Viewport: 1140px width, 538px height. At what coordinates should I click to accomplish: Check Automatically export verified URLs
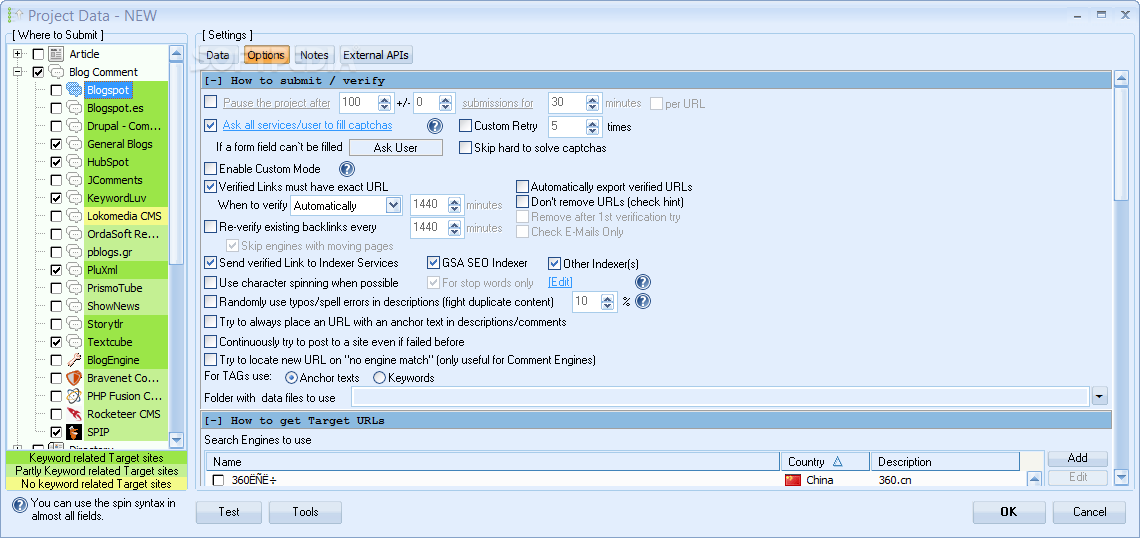[x=522, y=187]
